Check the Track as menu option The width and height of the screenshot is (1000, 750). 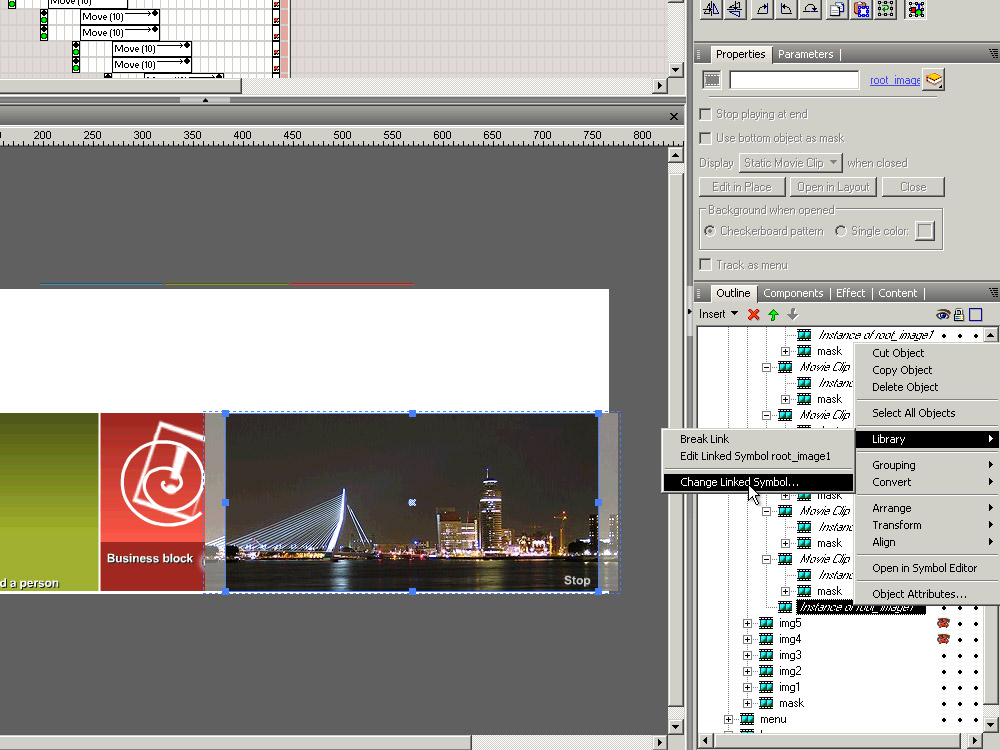(706, 265)
